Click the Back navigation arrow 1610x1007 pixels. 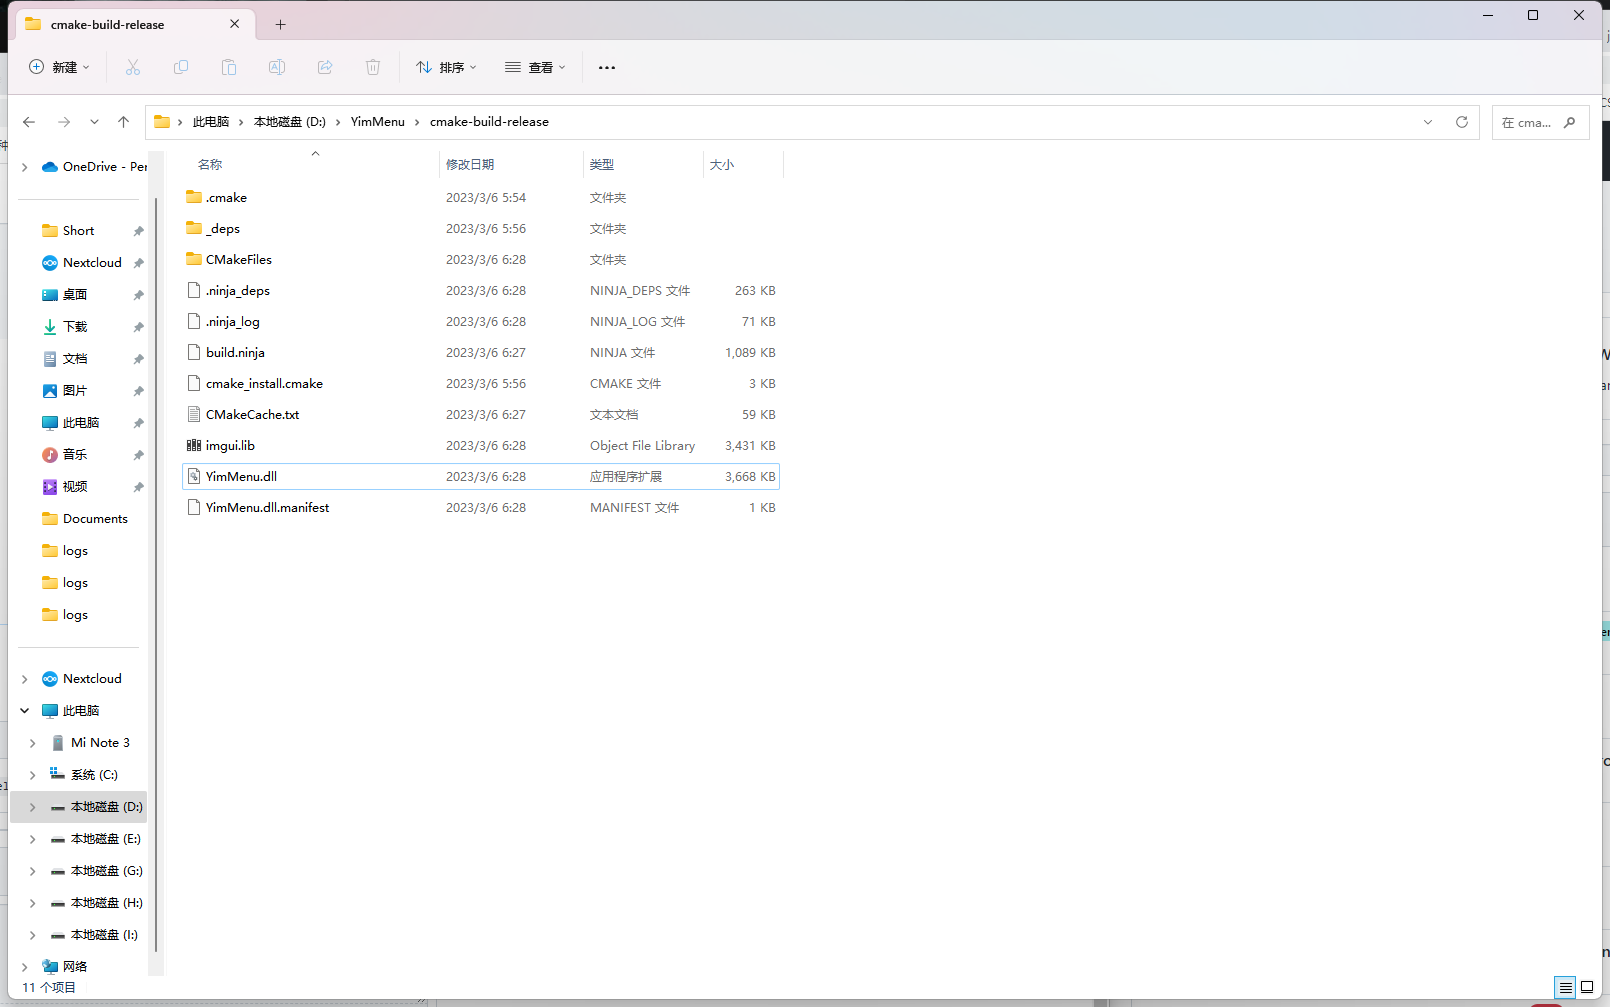pos(29,121)
